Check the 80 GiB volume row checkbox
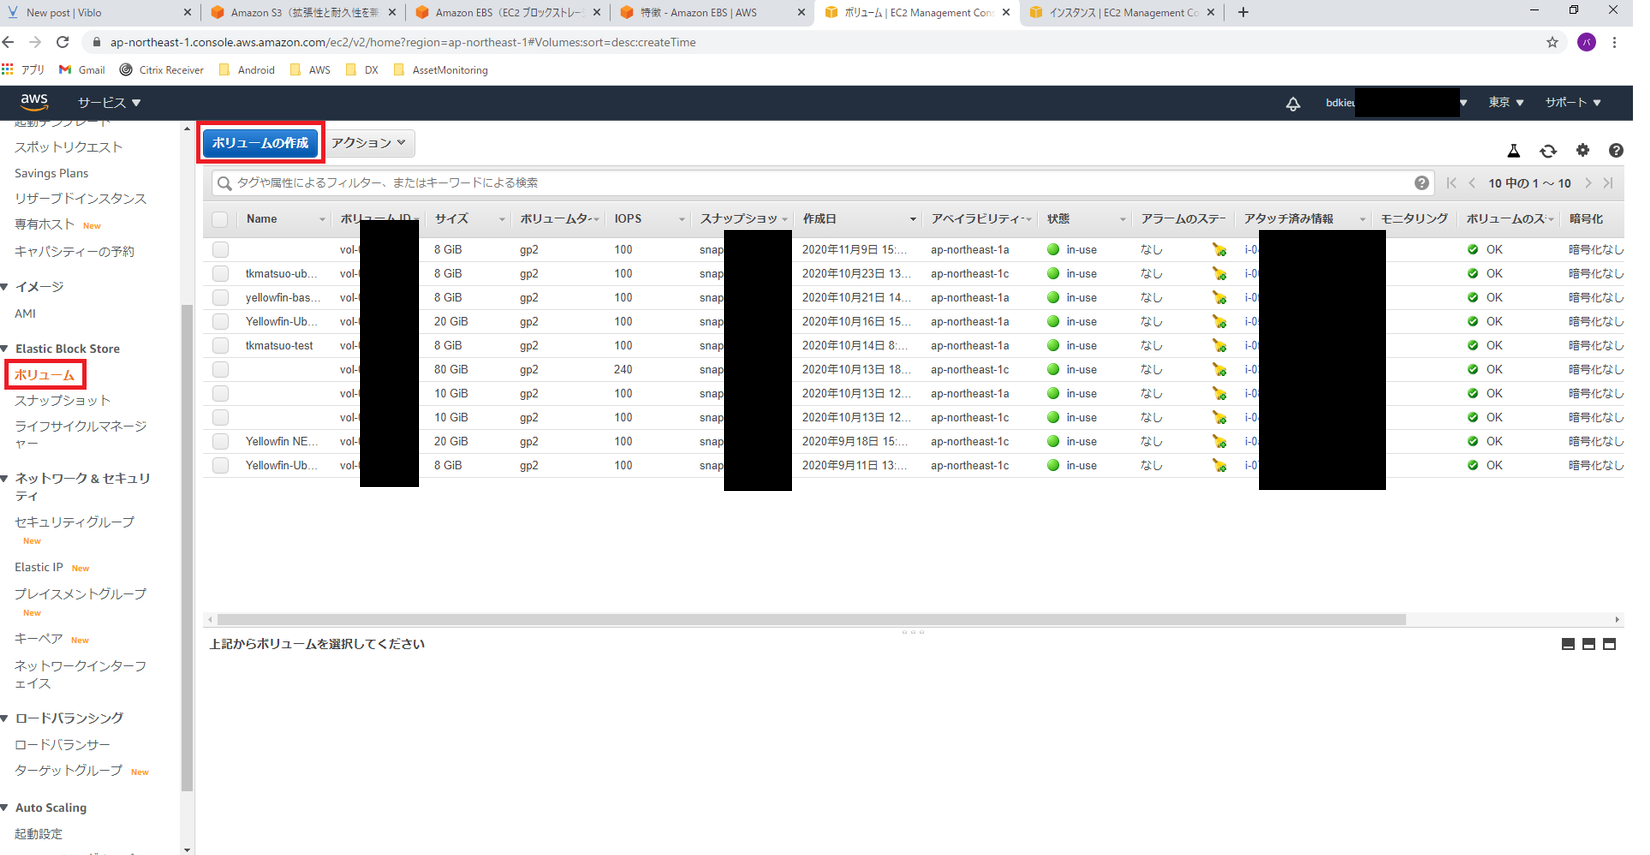This screenshot has width=1650, height=855. point(220,369)
